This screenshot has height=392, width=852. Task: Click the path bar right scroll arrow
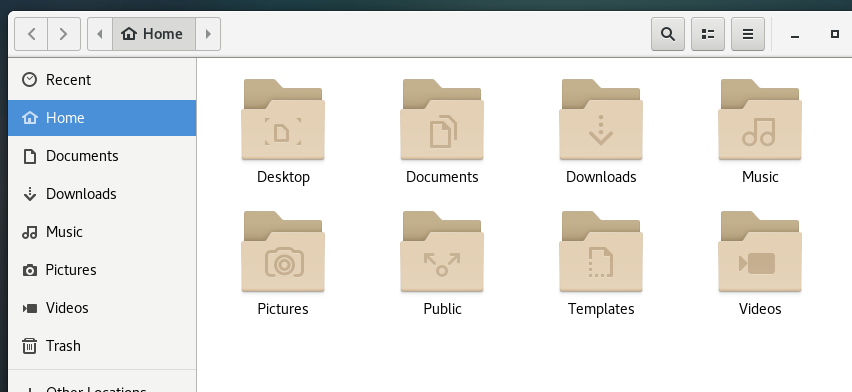208,34
